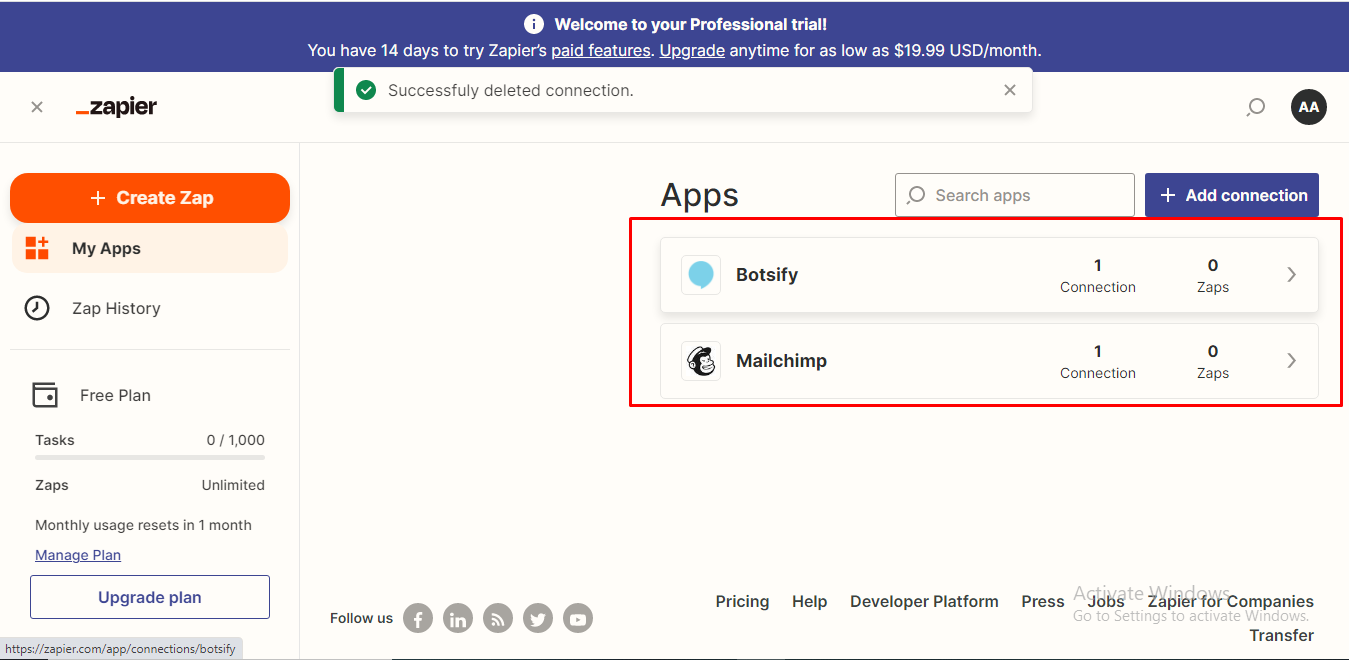The image size is (1349, 660).
Task: Click Botsify's 0 Zaps count
Action: pyautogui.click(x=1213, y=275)
